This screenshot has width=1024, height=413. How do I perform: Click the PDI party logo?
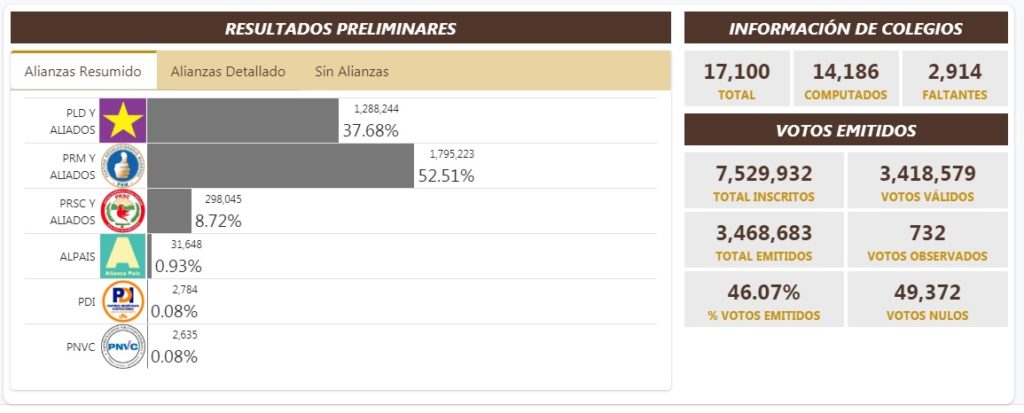coord(123,301)
